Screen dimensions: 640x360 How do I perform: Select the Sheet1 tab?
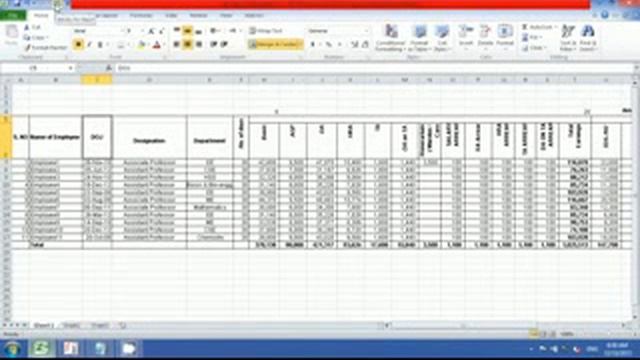(x=44, y=325)
